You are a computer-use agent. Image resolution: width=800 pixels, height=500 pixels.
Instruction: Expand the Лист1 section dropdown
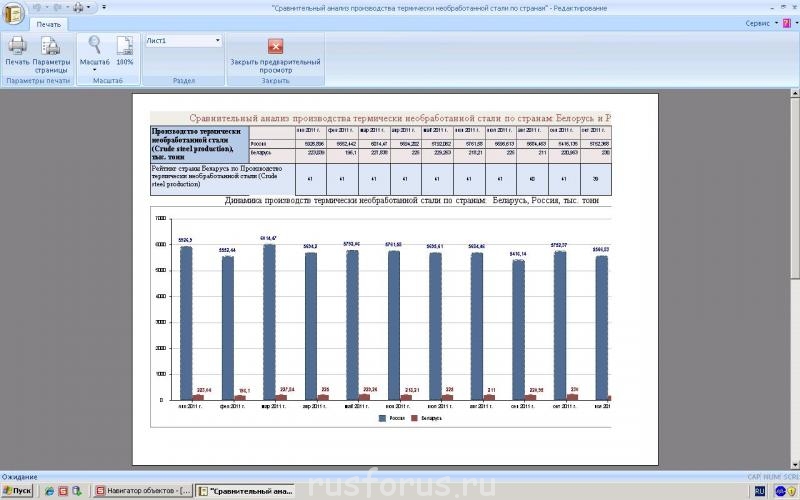pos(218,41)
